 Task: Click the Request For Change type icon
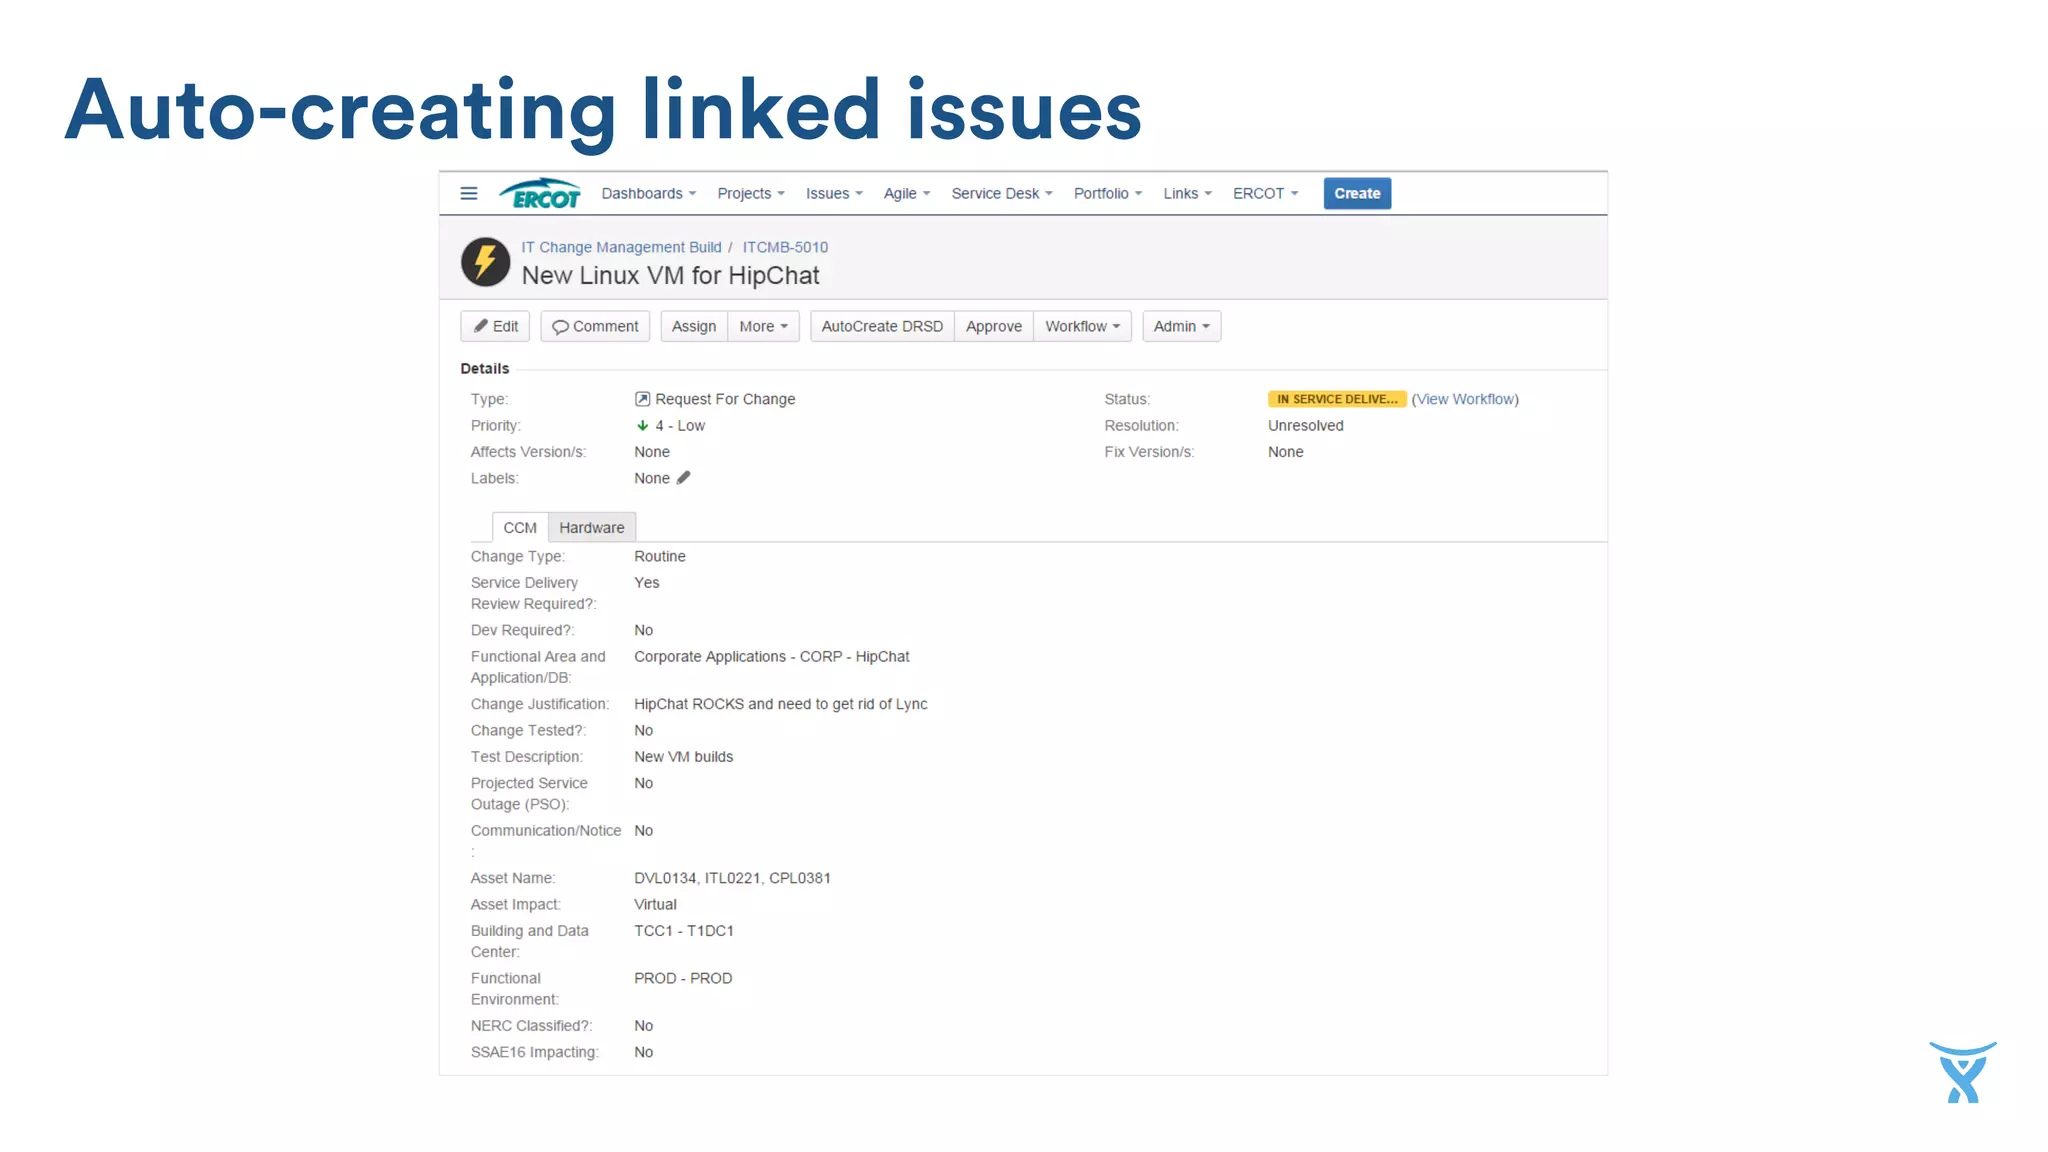coord(642,399)
